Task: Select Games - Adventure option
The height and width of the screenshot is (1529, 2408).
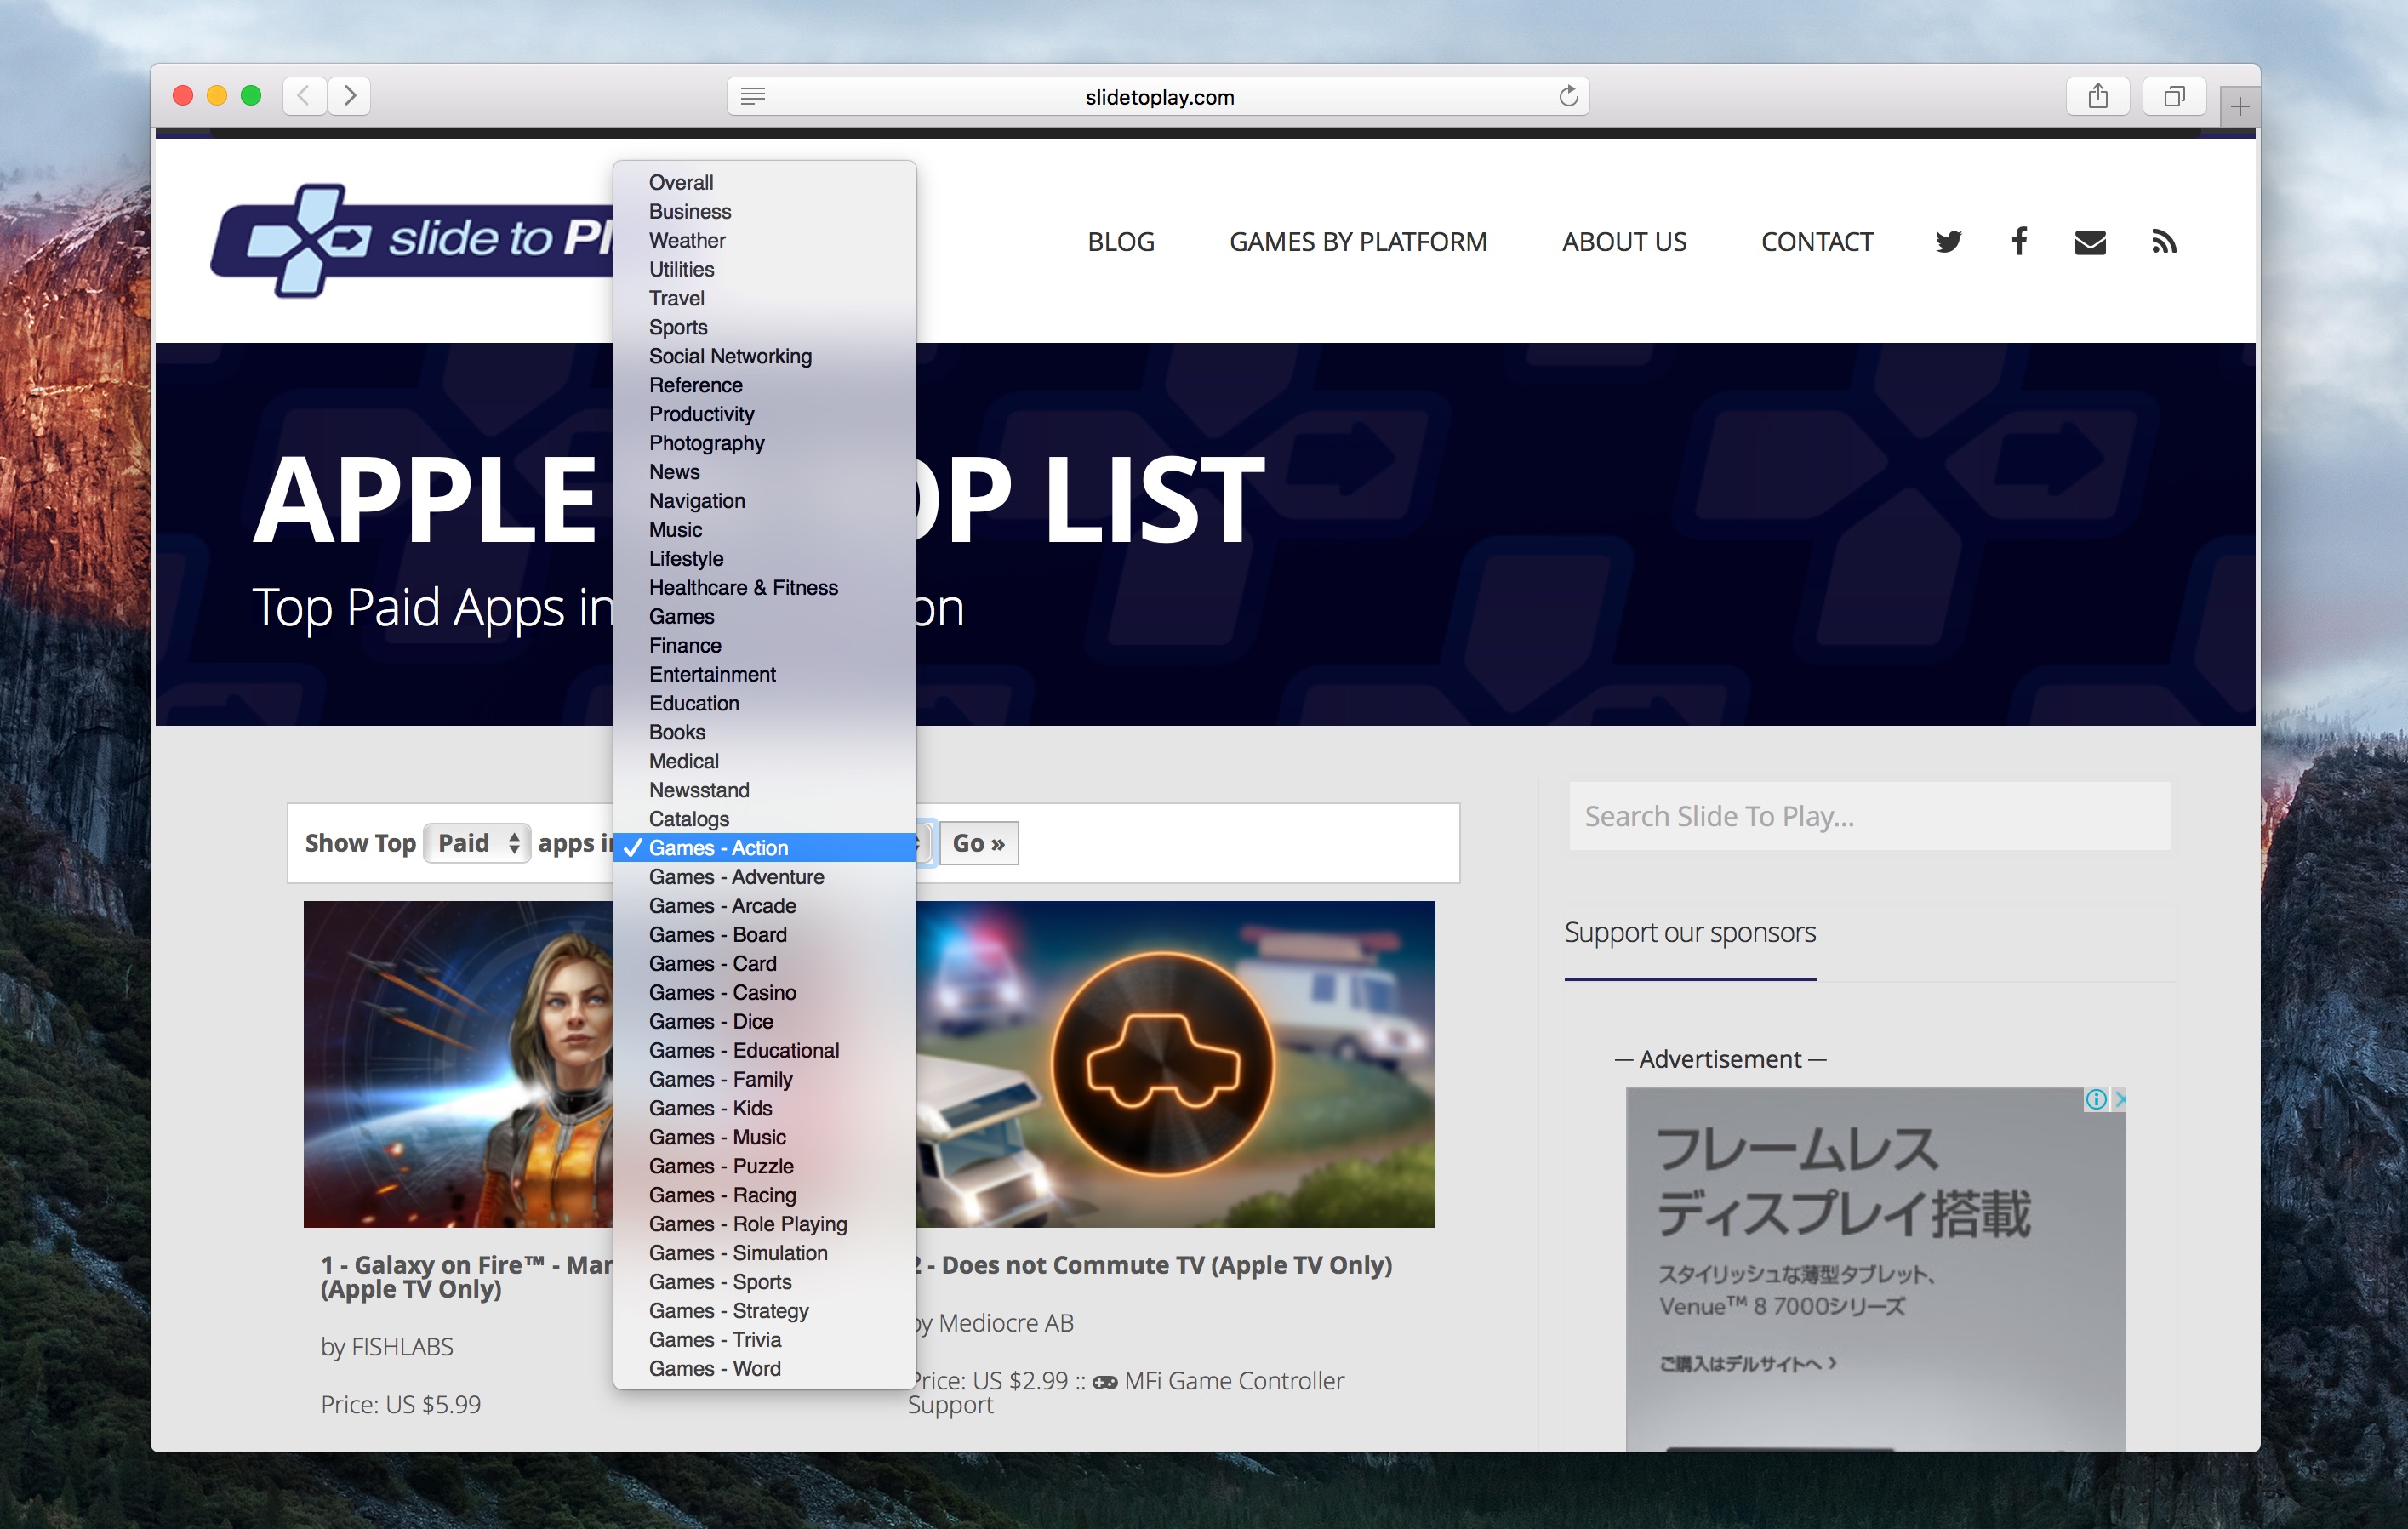Action: click(765, 877)
